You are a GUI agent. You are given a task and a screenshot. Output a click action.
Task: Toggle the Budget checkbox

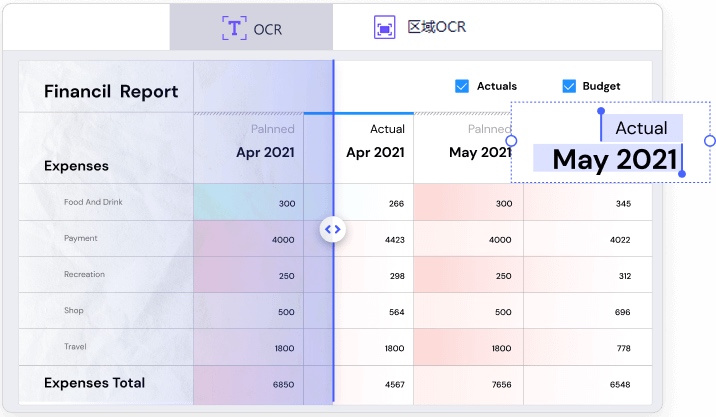[x=569, y=86]
